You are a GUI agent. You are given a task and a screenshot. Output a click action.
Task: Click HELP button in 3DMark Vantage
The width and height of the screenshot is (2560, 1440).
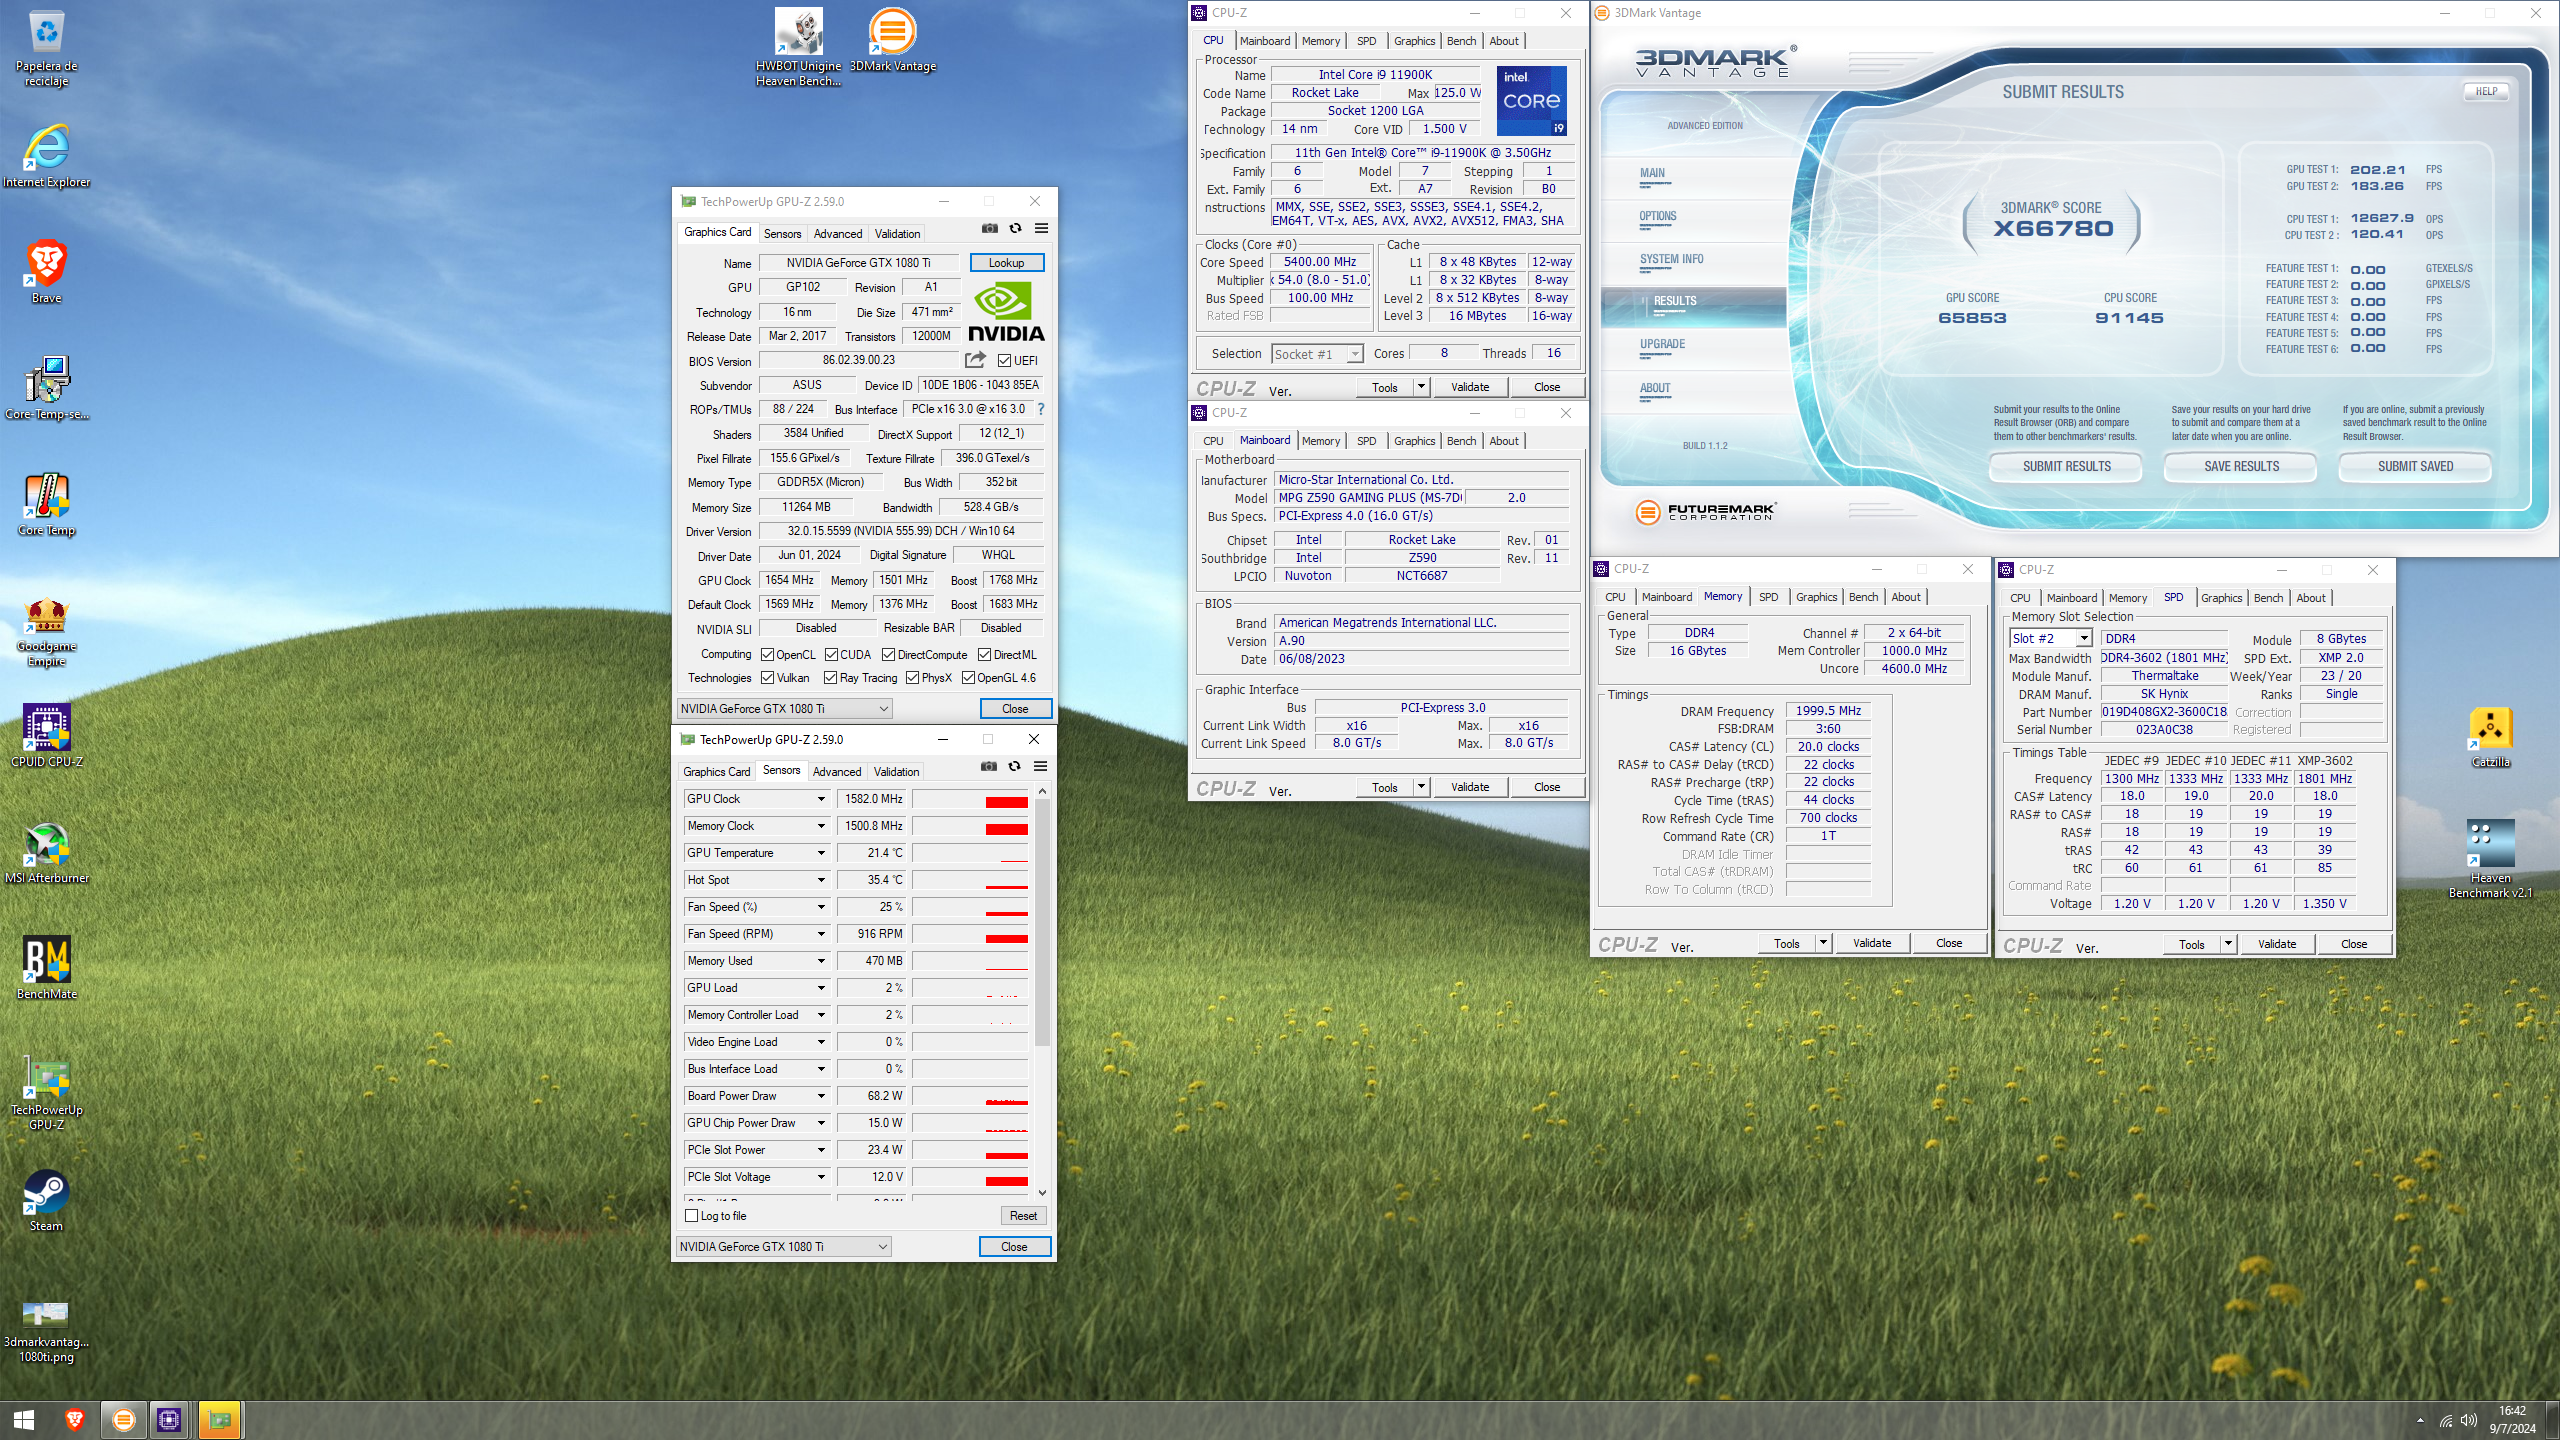2486,91
